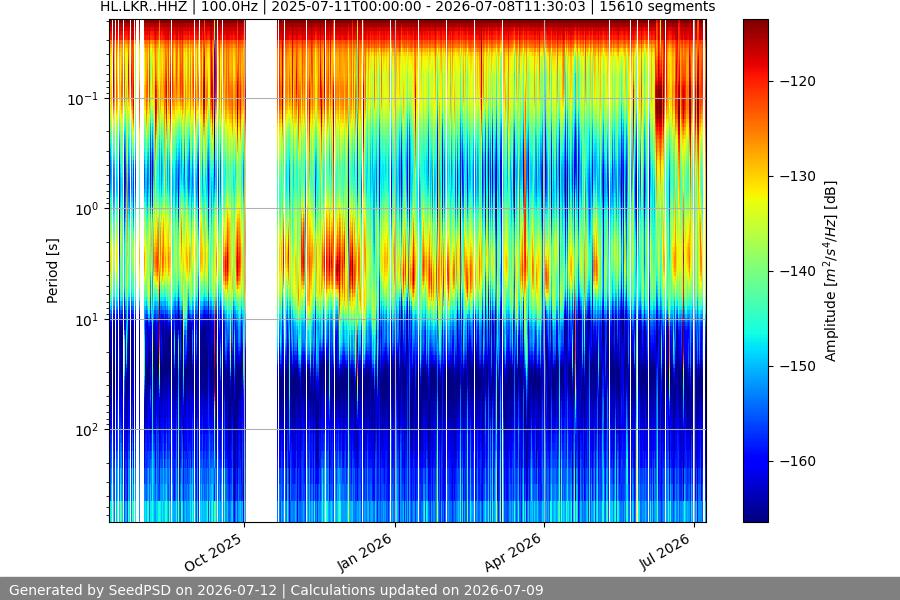Click the Amplitude [dB] colorbar label
This screenshot has height=600, width=900.
[x=831, y=271]
